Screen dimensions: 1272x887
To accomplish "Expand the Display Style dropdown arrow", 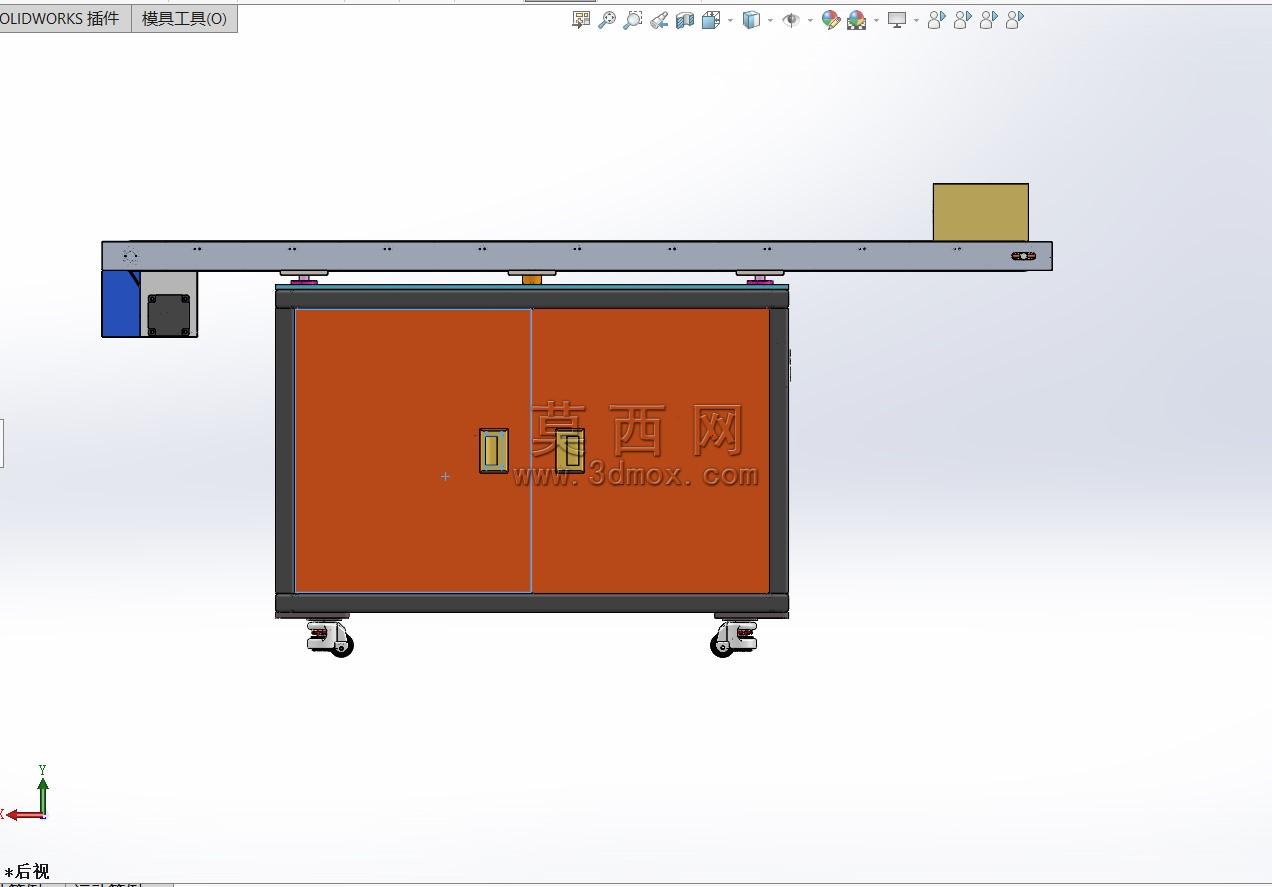I will click(770, 20).
